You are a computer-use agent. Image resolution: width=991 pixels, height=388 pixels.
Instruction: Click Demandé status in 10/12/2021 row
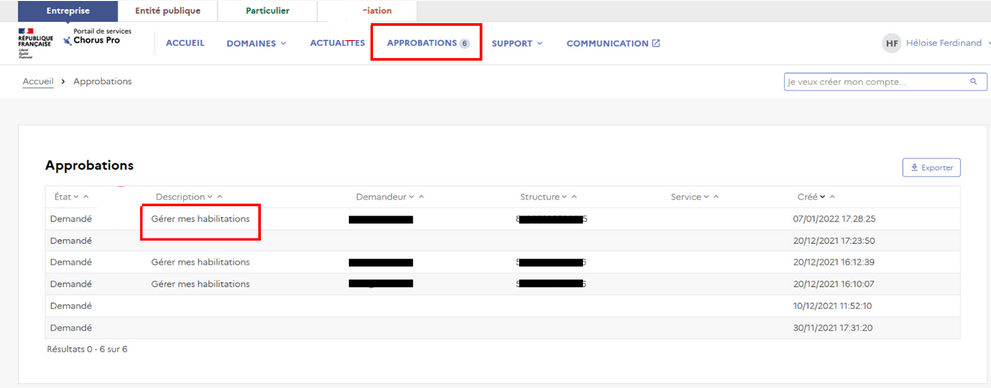(71, 306)
